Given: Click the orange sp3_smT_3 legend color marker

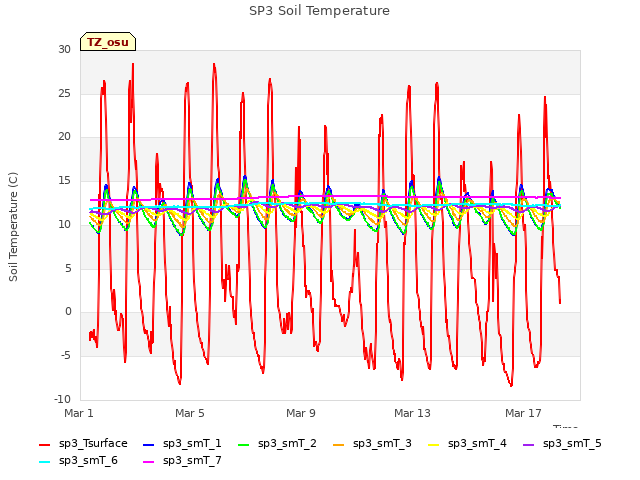Looking at the screenshot, I should pos(338,444).
